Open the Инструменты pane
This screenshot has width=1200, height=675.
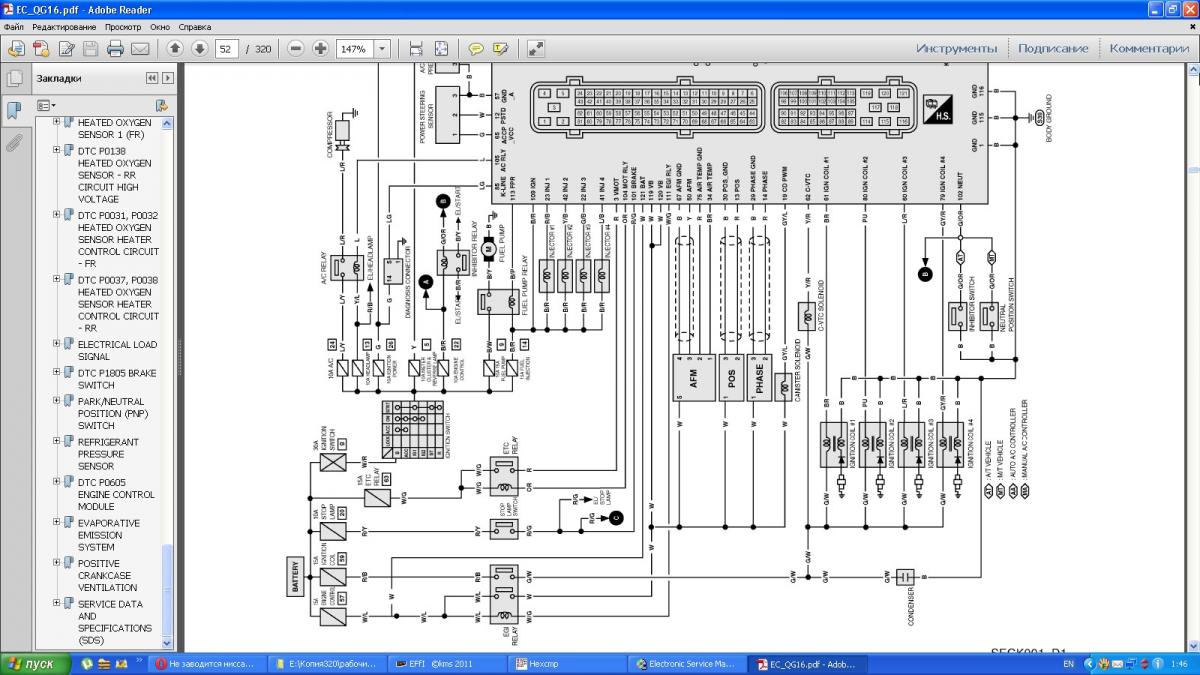pos(956,48)
